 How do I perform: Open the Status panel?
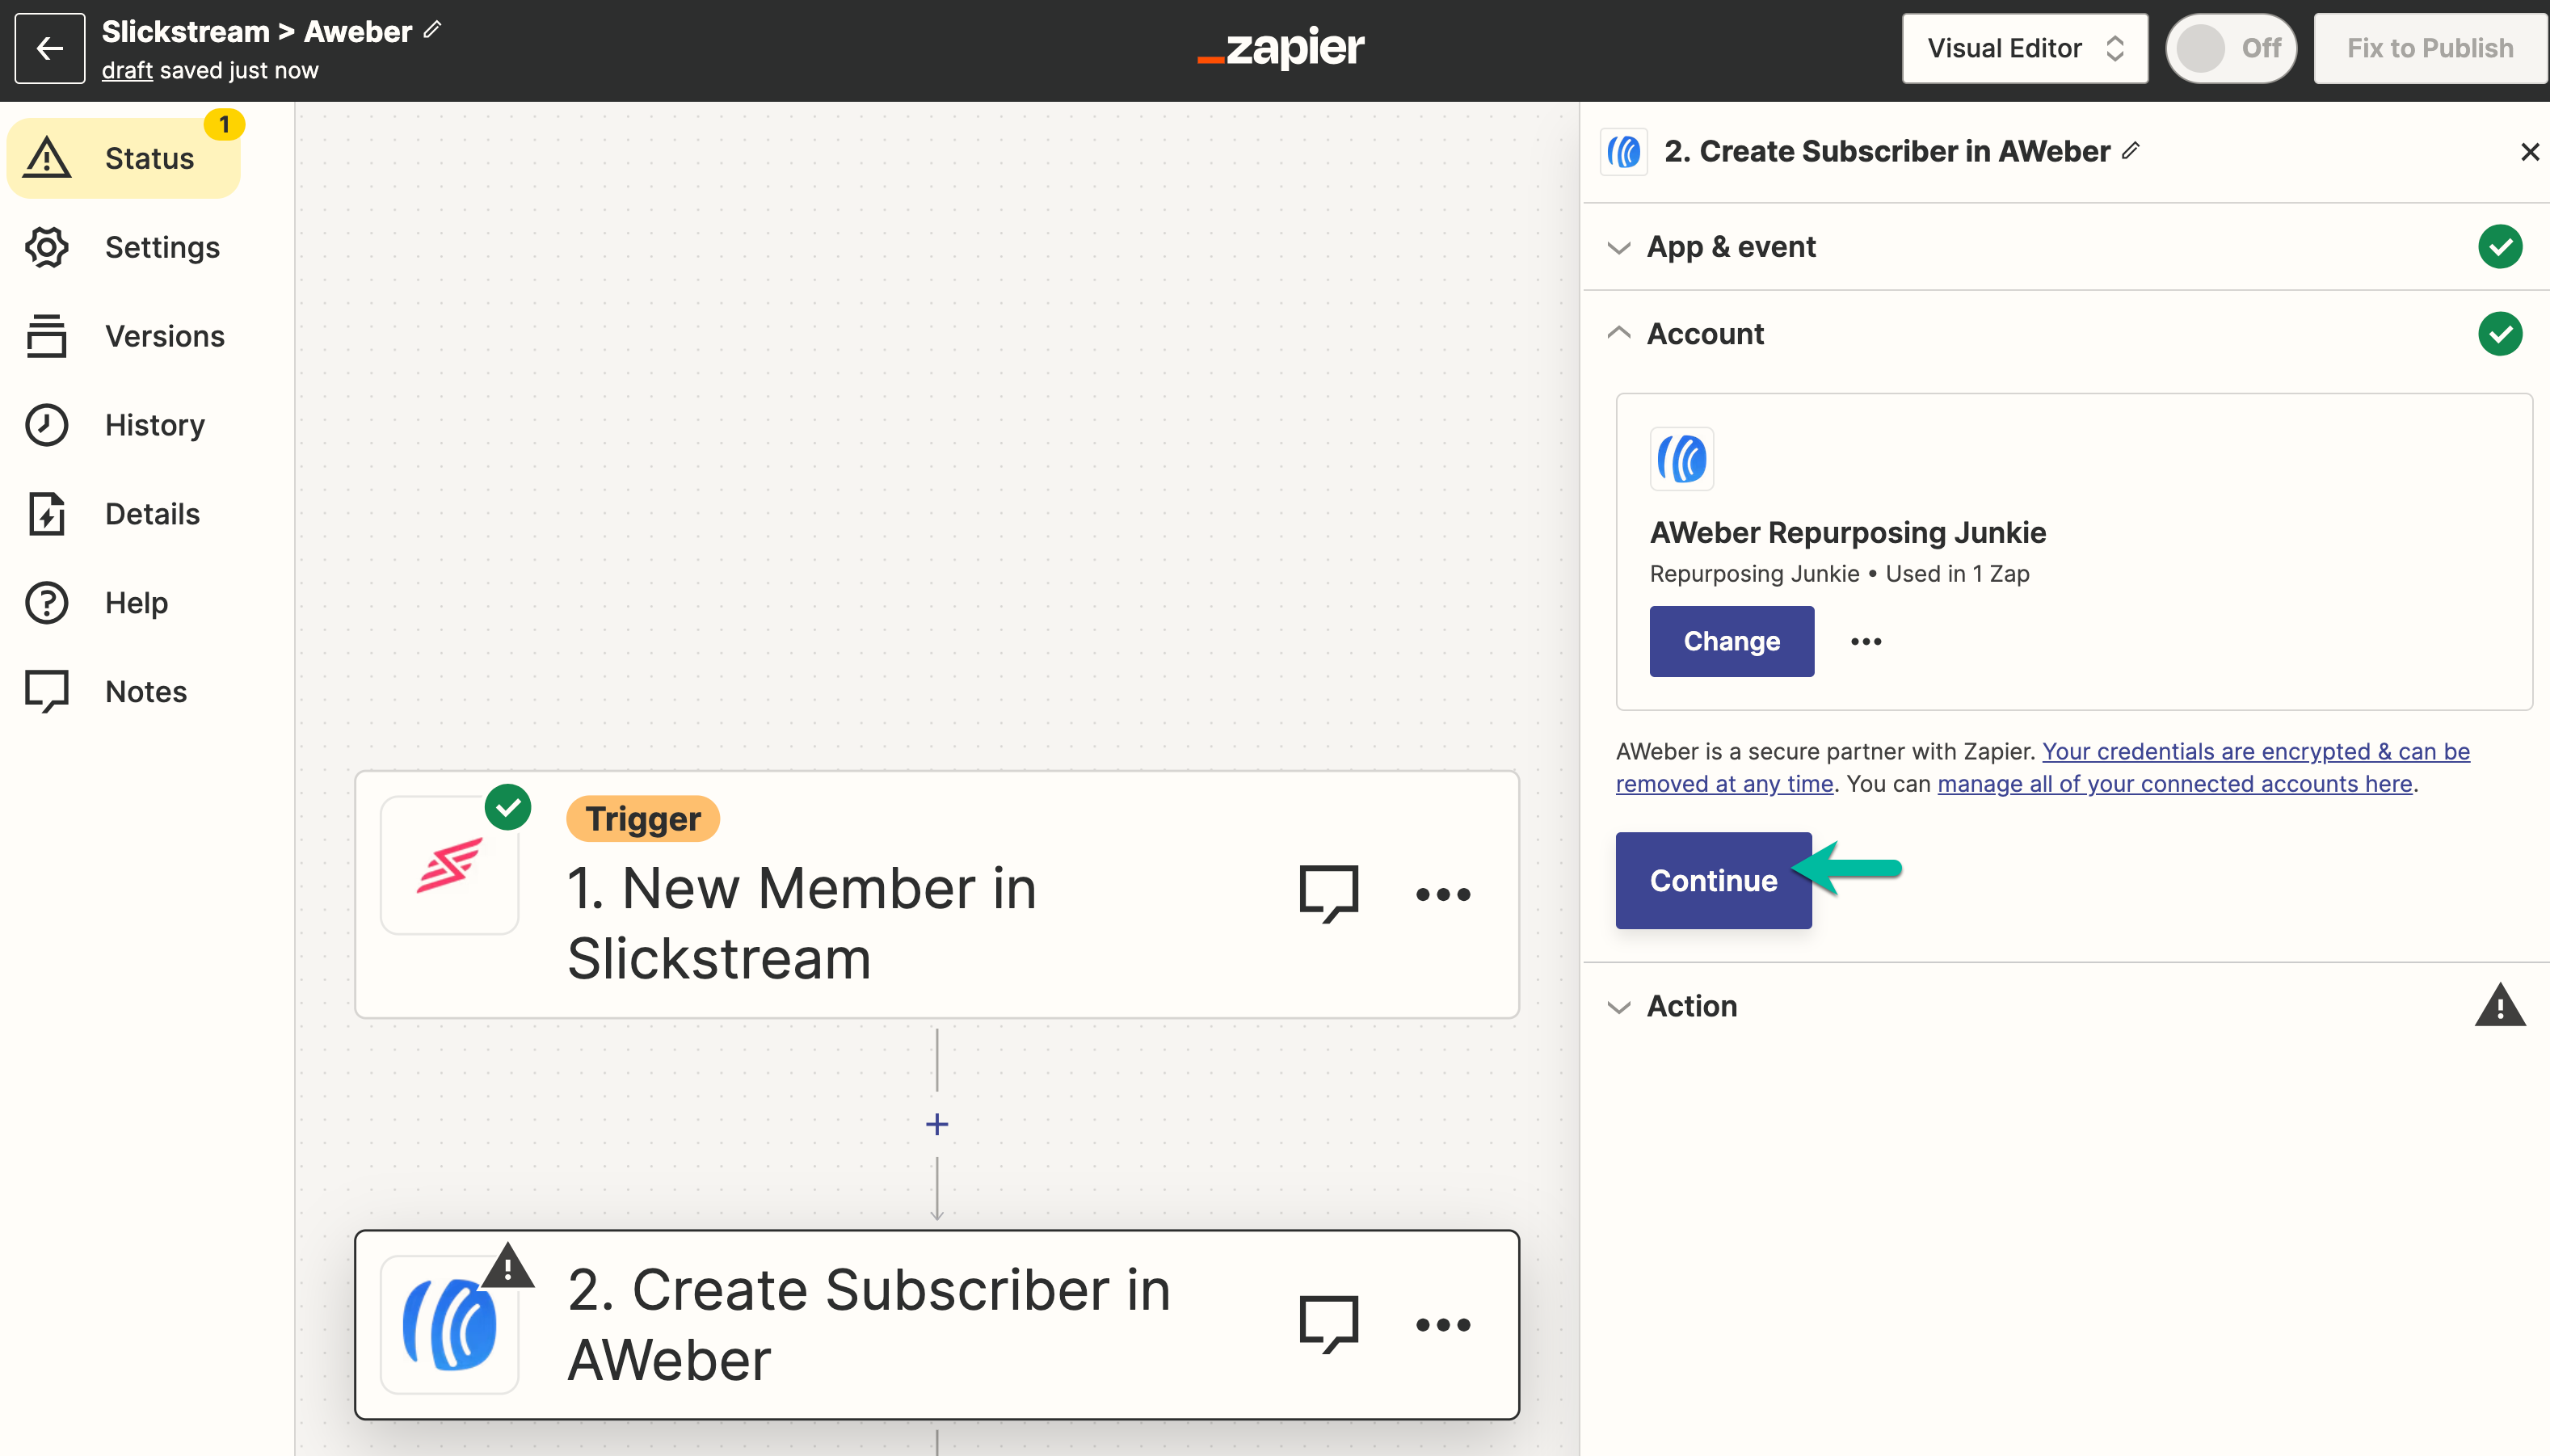point(125,158)
